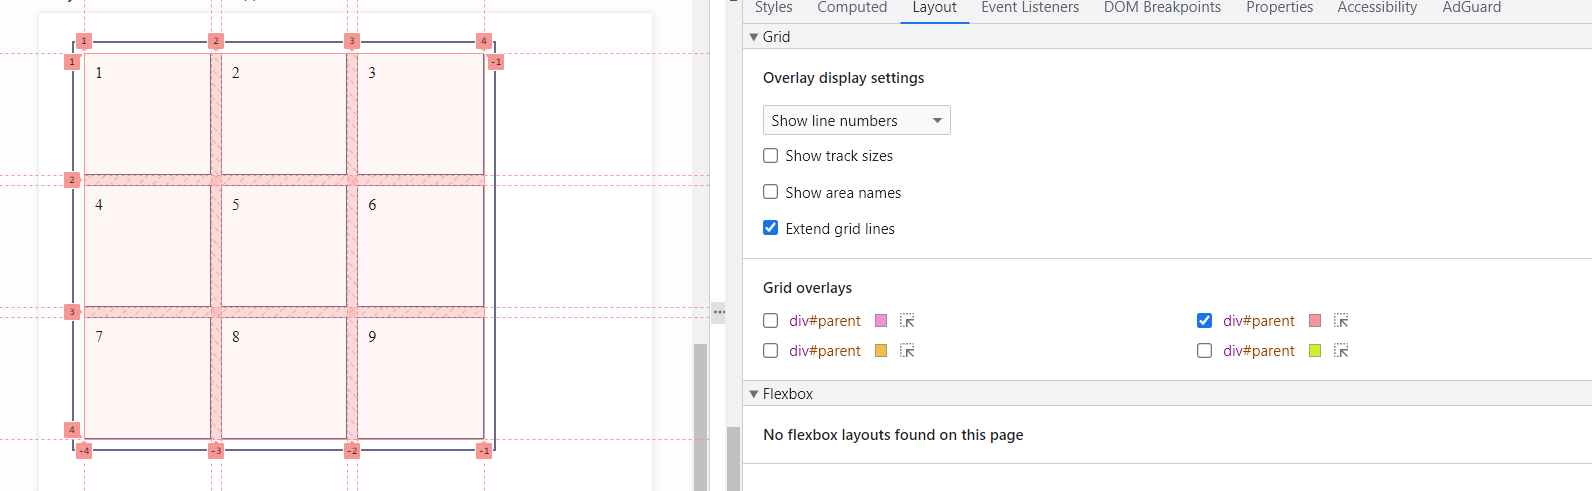Collapse the Flexbox section

[x=754, y=394]
